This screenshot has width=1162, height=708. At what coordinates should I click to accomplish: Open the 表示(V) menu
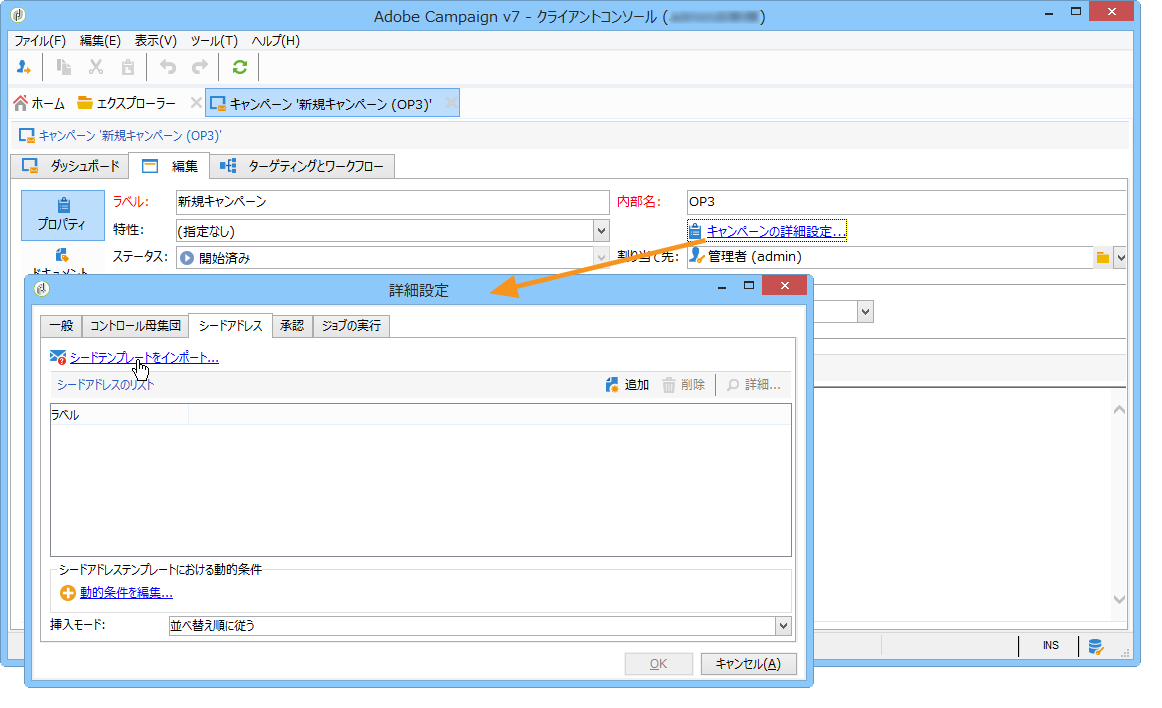[x=156, y=41]
